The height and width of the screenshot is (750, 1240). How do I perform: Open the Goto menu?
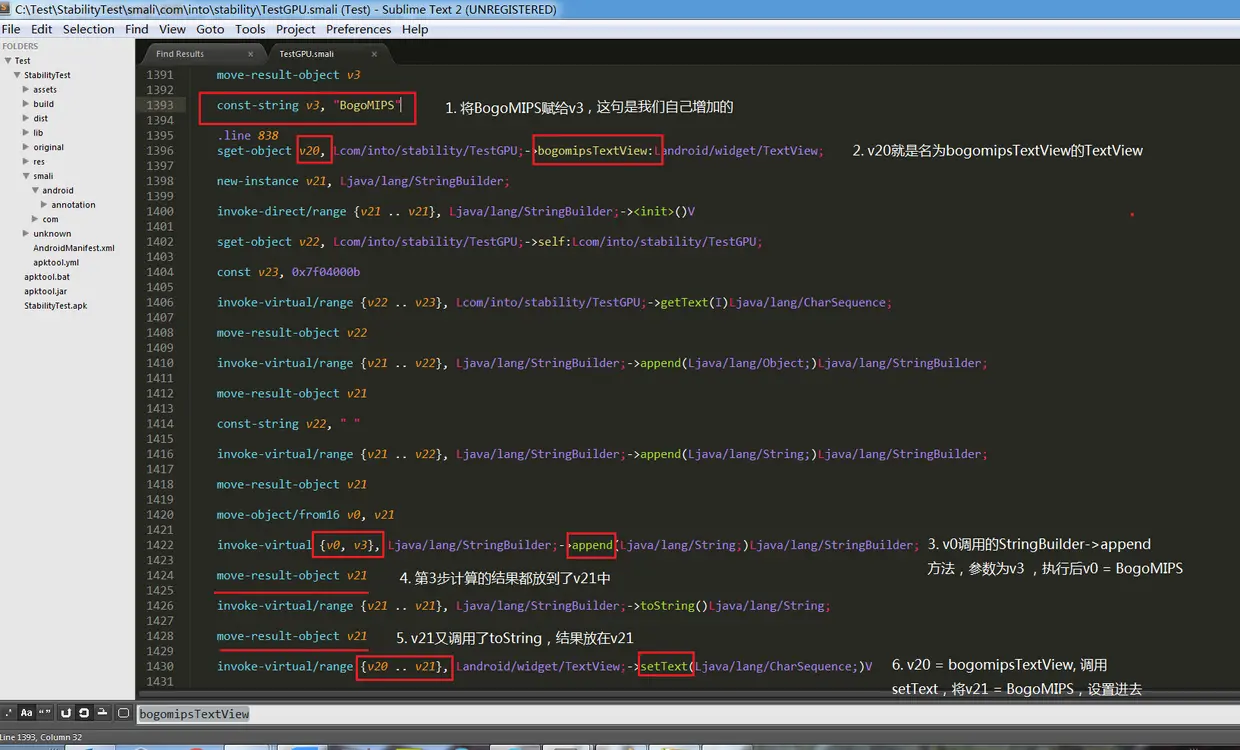(x=210, y=29)
